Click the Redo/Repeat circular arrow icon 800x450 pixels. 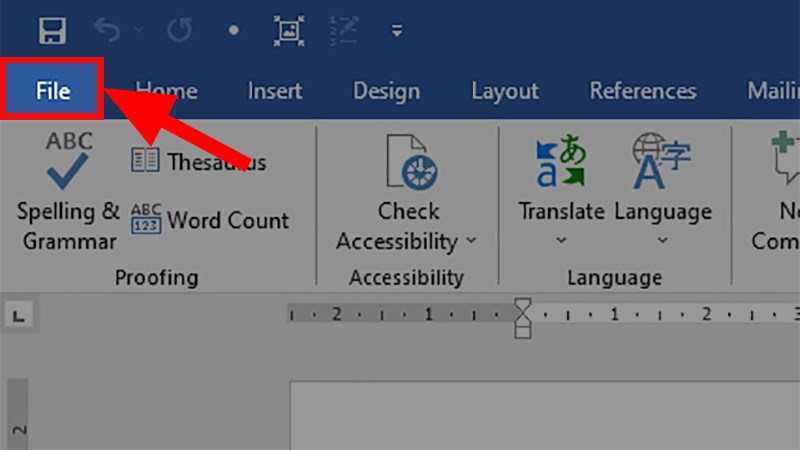click(x=180, y=30)
